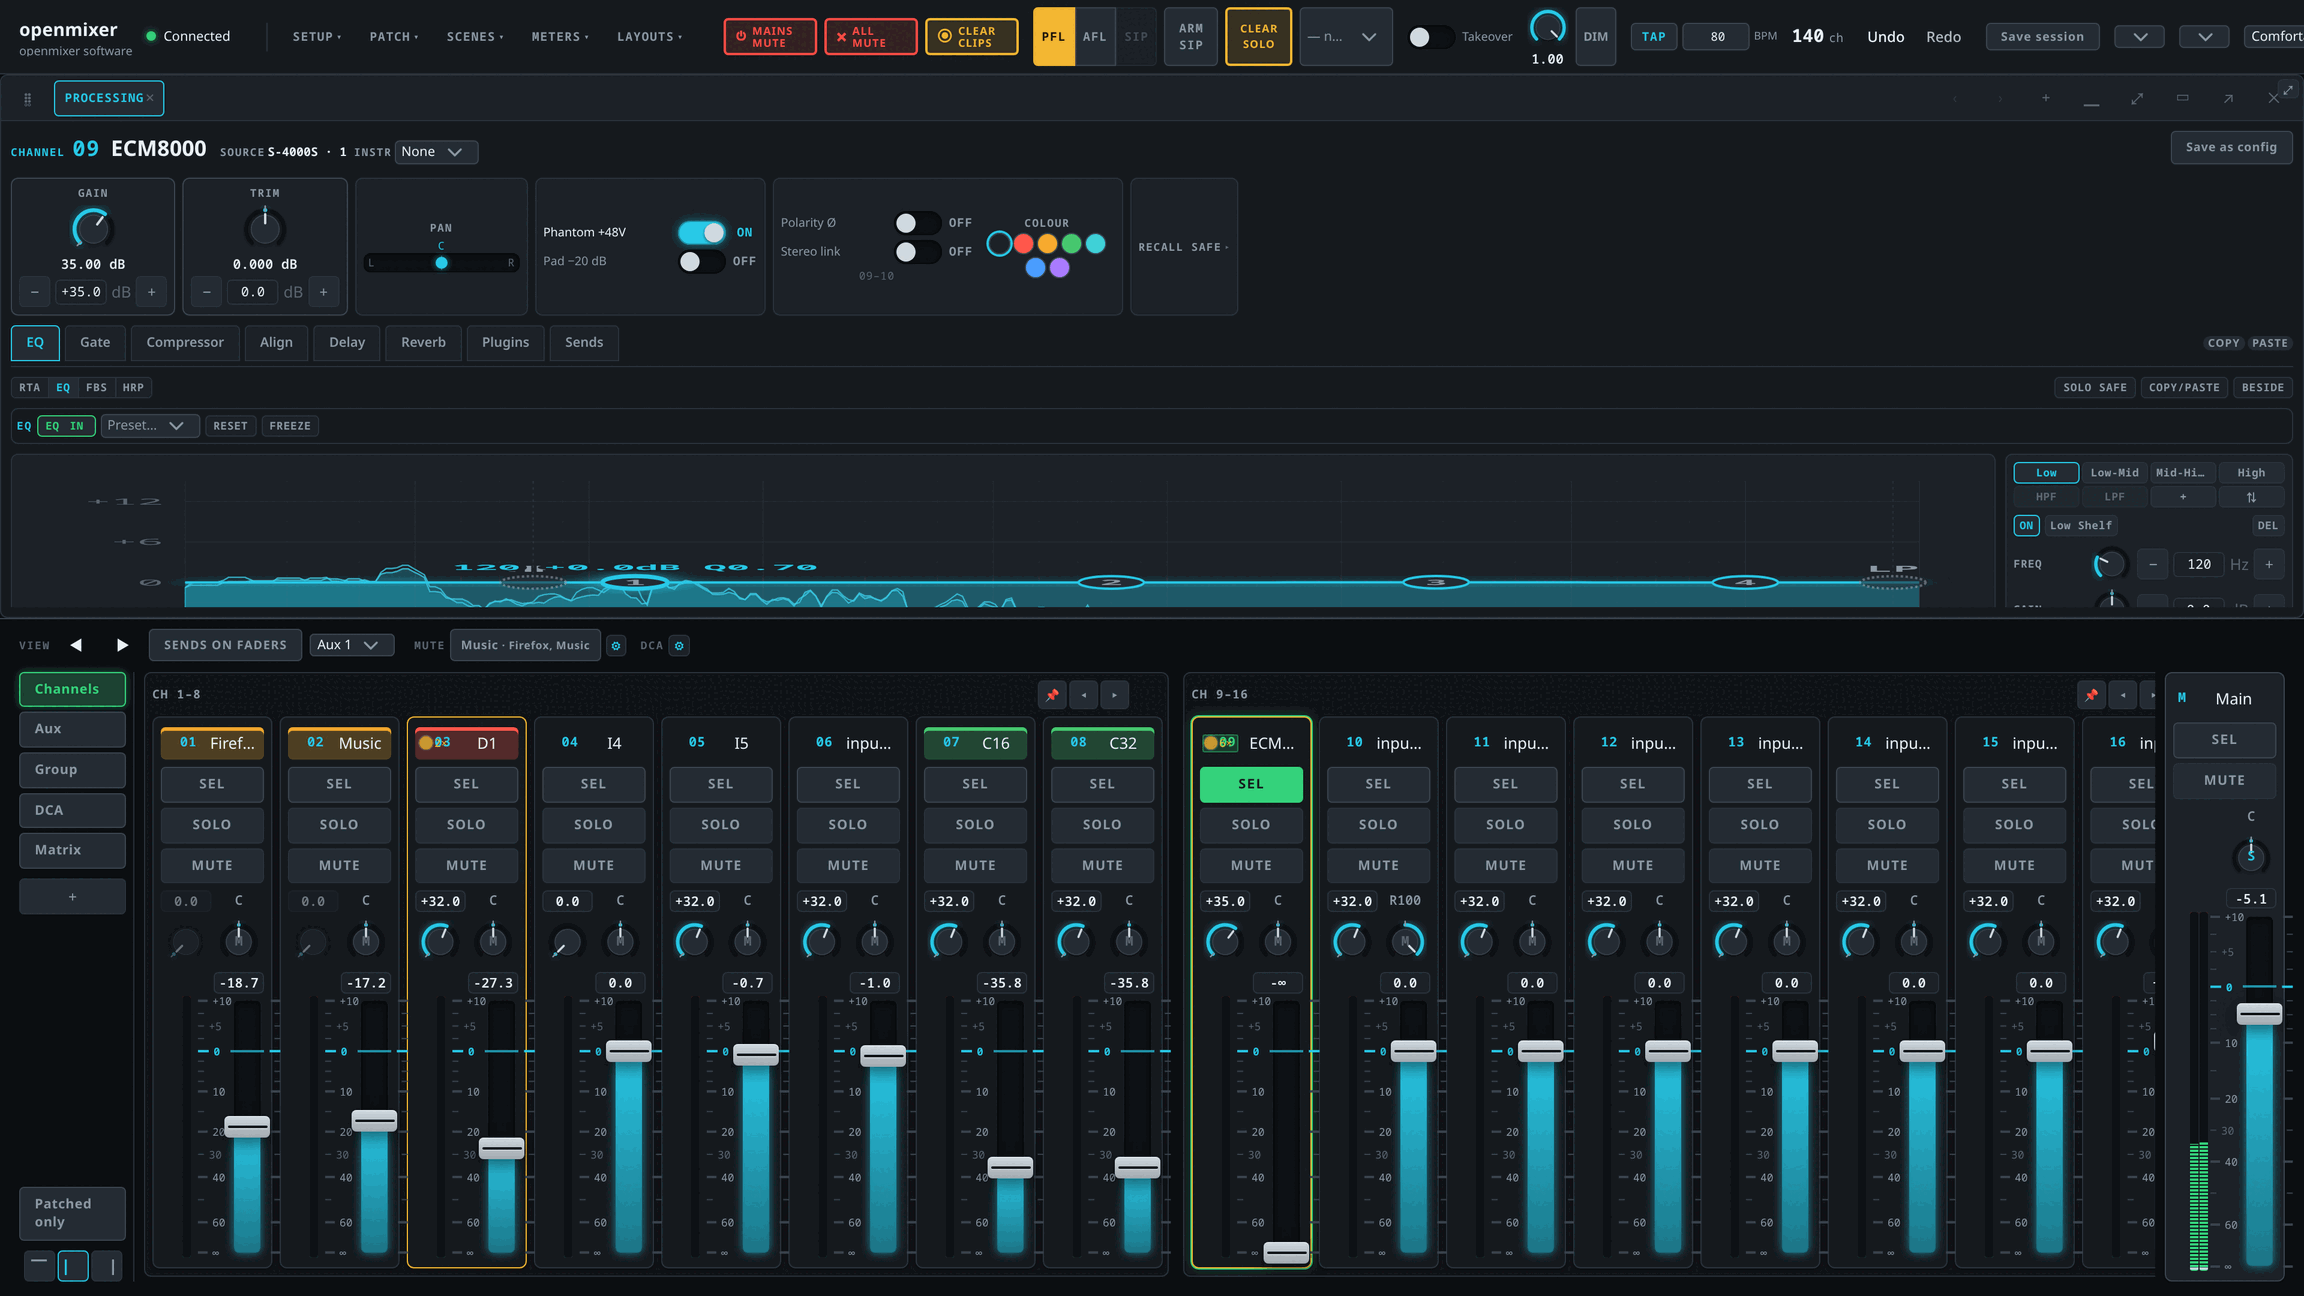Viewport: 2304px width, 1296px height.
Task: Open the PATCH menu
Action: [394, 37]
